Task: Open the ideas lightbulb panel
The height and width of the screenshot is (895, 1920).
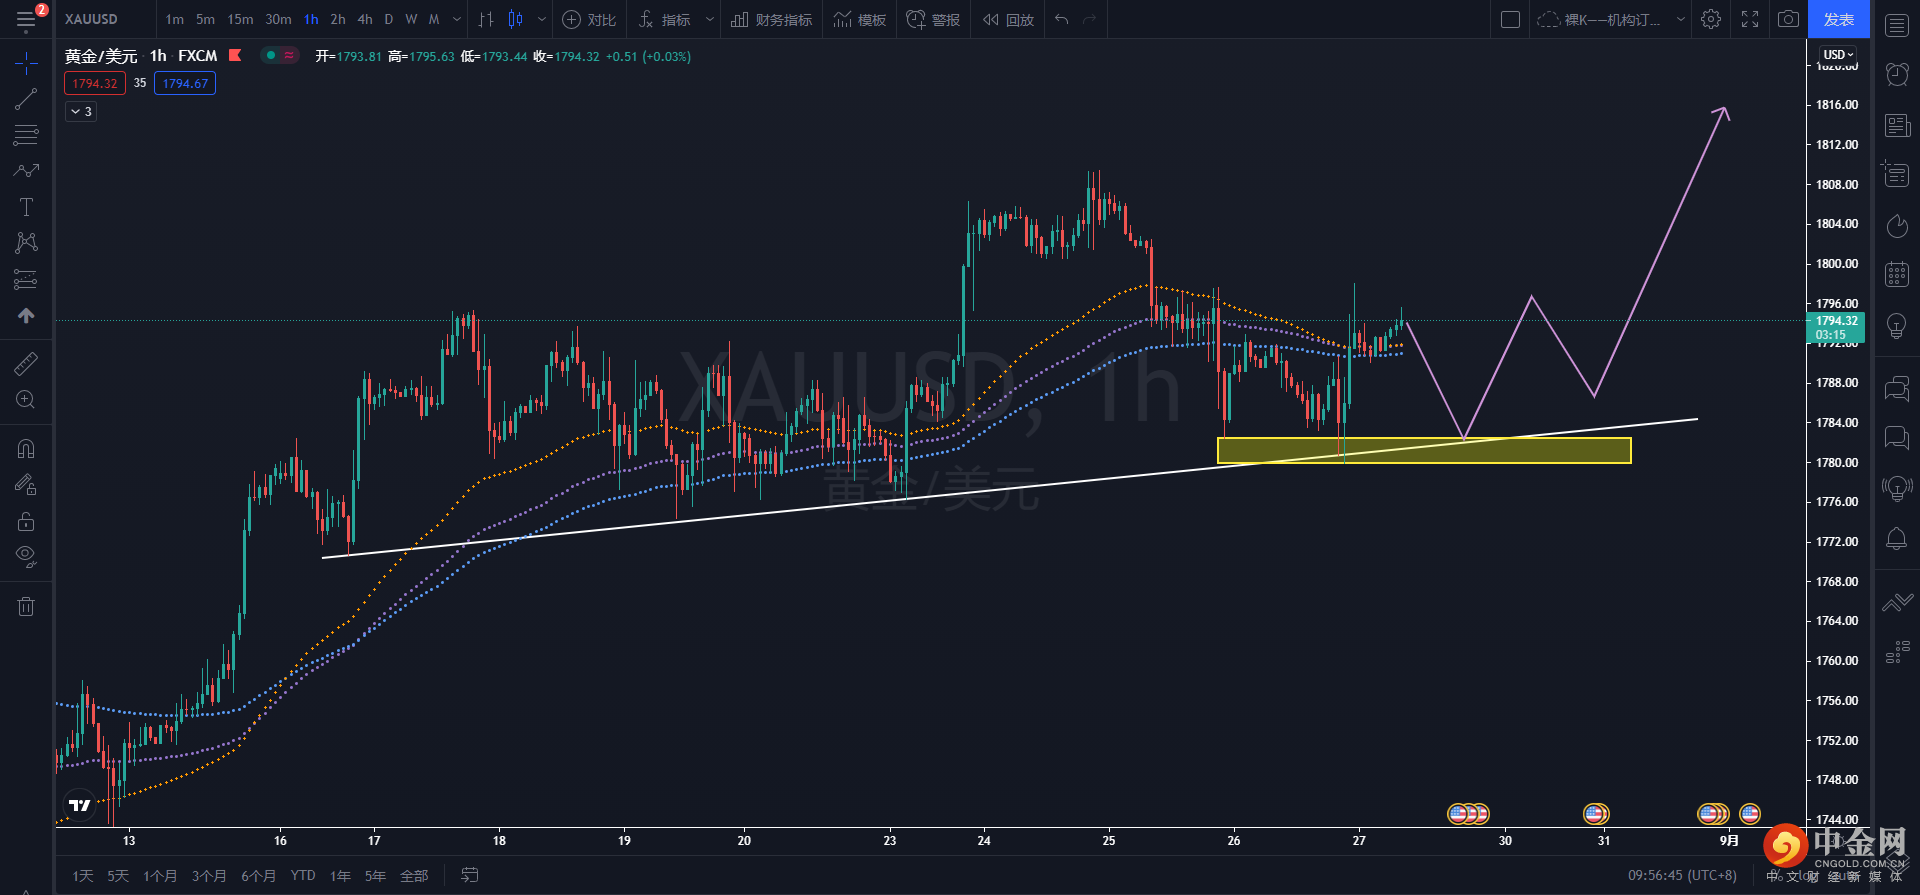Action: click(1897, 325)
